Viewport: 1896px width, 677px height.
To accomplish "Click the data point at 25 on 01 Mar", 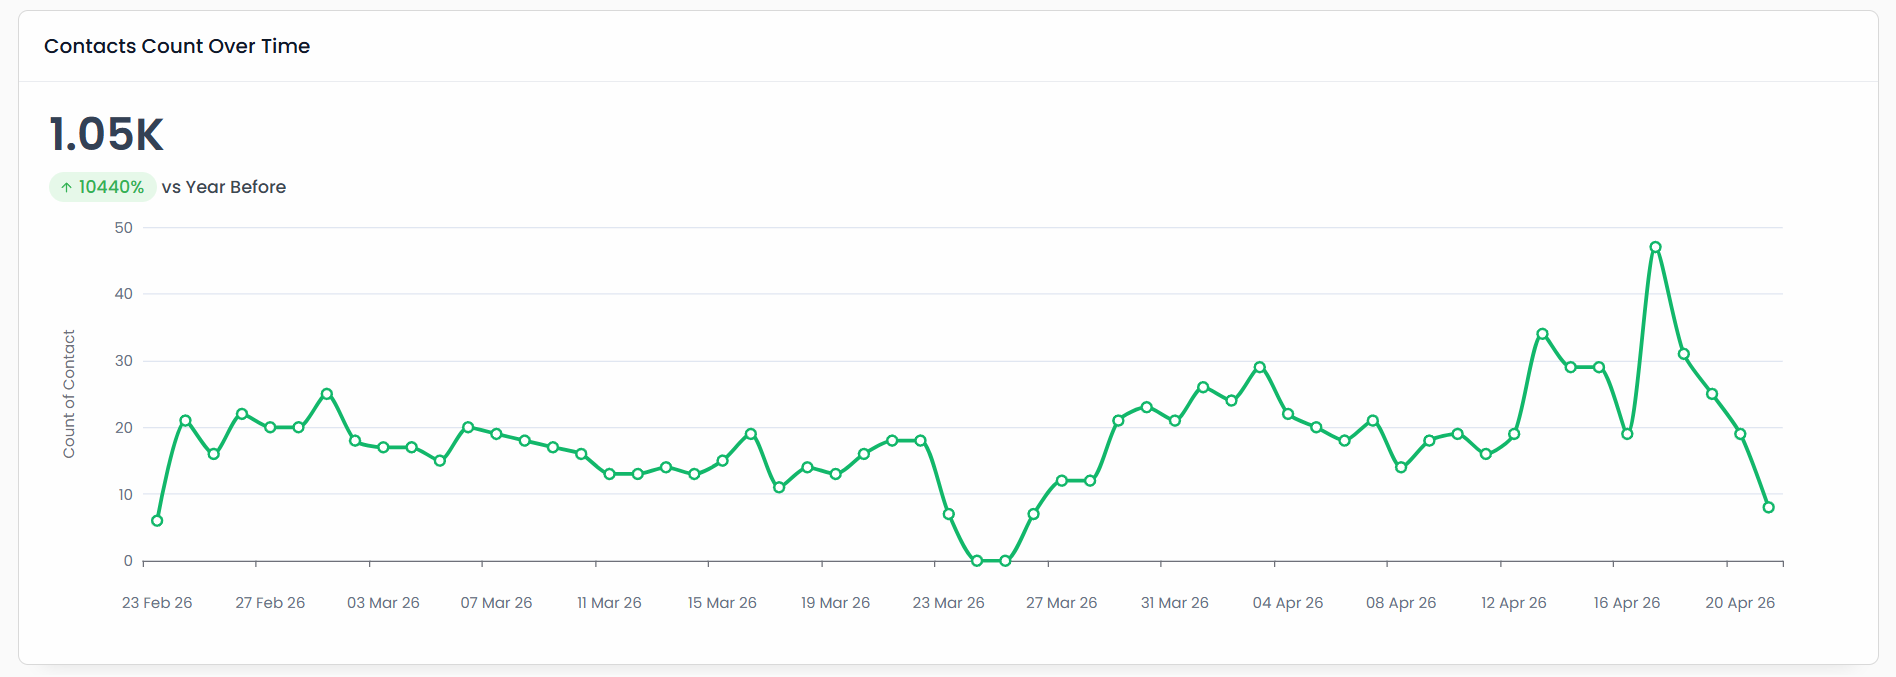I will click(327, 394).
